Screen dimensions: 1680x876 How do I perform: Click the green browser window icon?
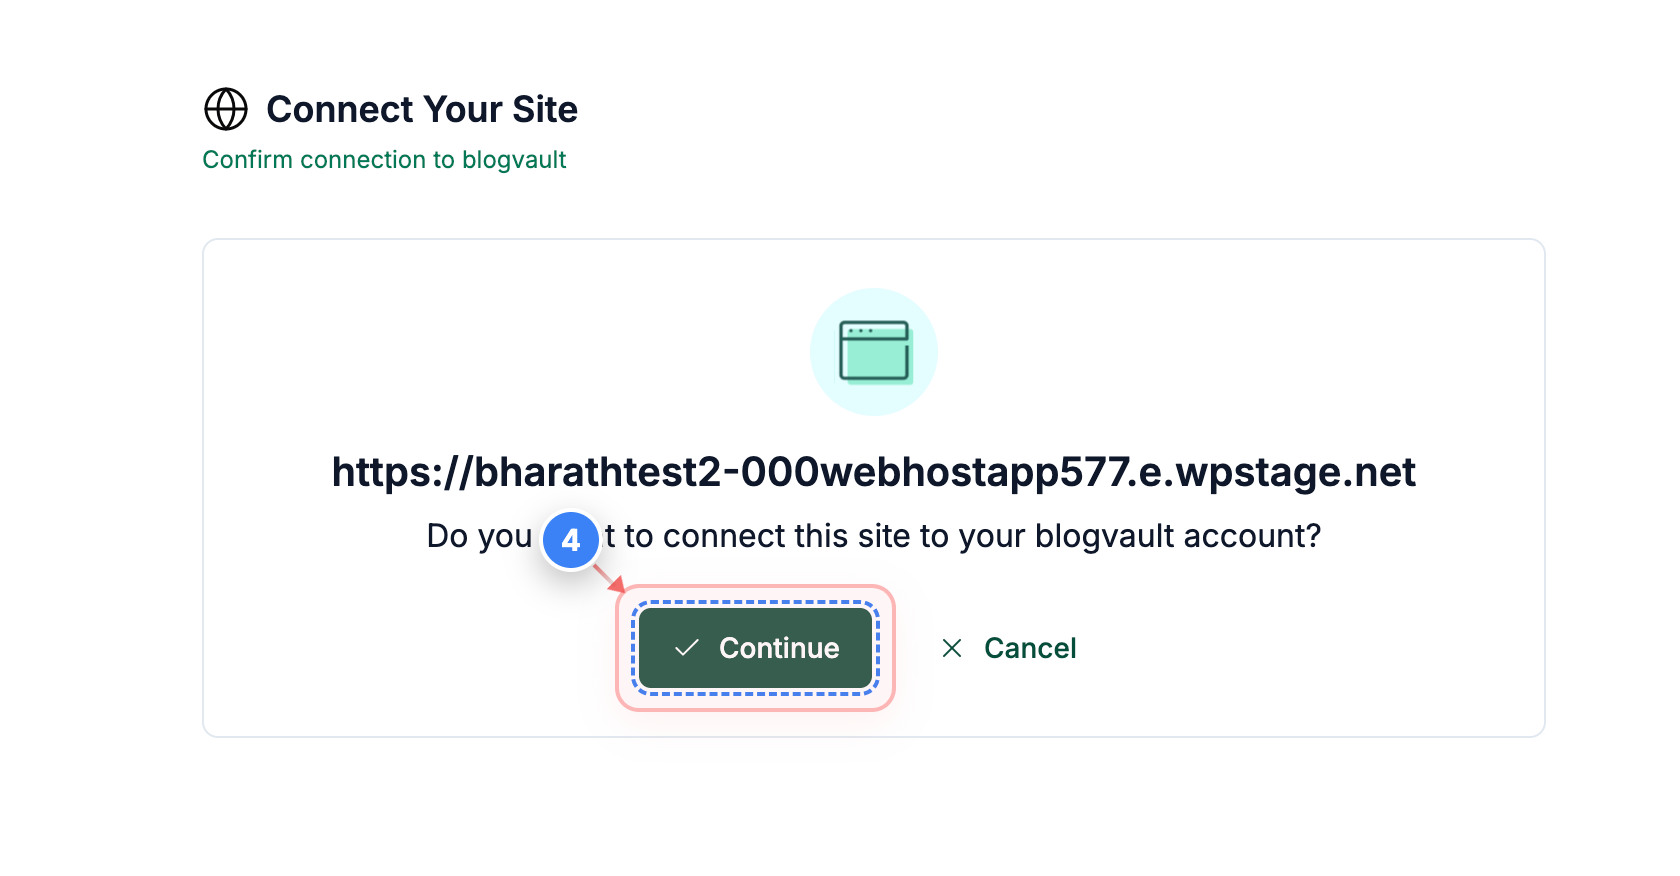pos(874,351)
